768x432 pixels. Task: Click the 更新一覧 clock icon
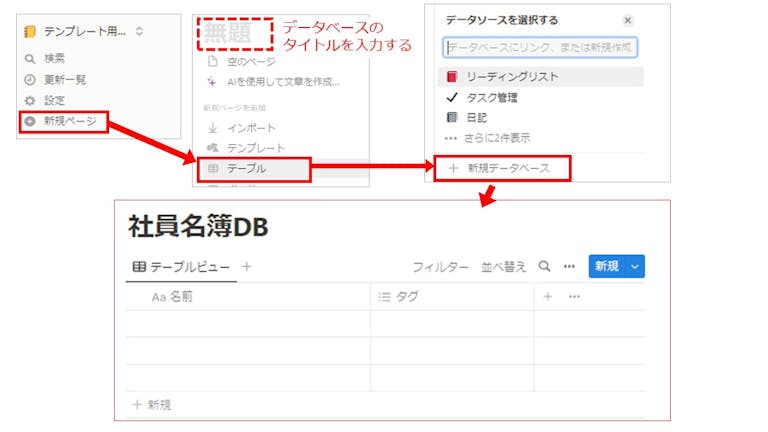tap(30, 79)
